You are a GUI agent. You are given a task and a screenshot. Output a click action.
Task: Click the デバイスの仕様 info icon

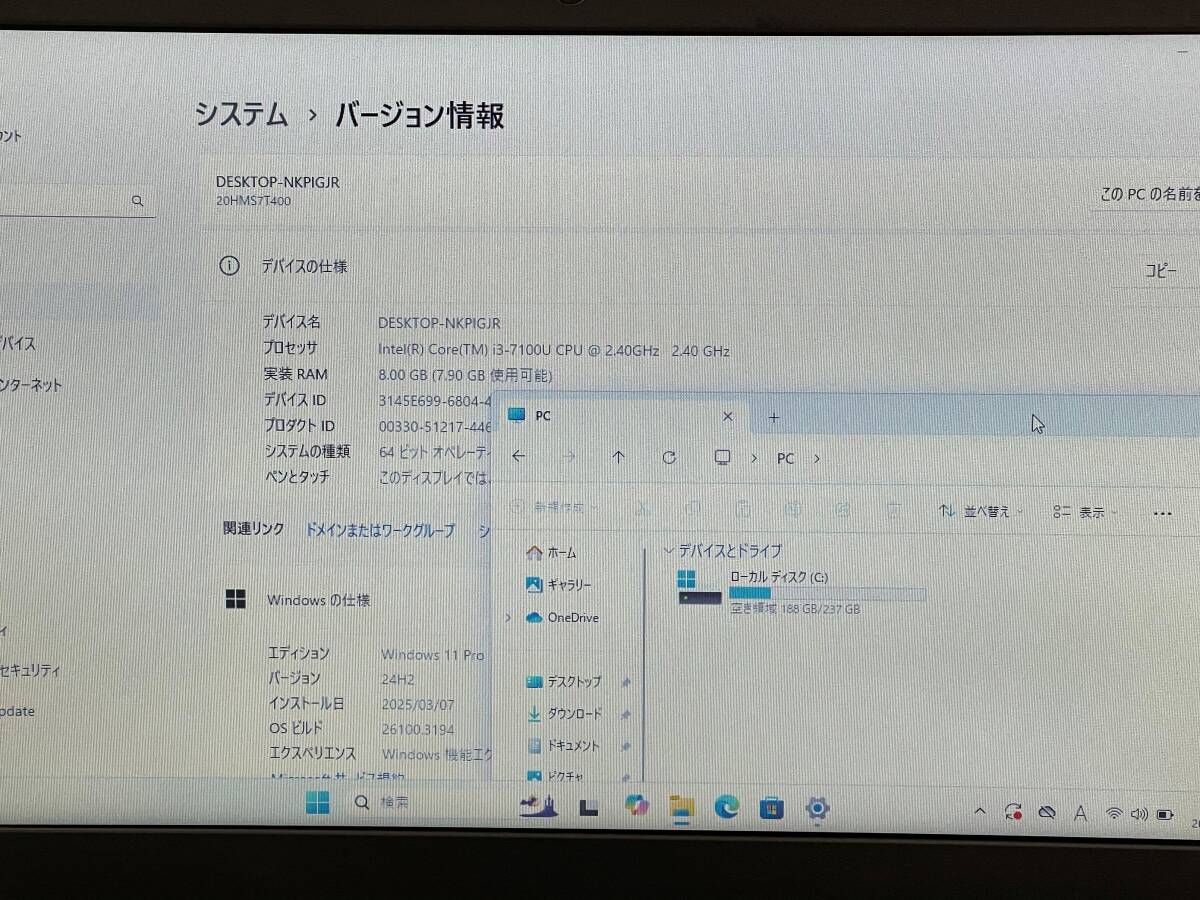pyautogui.click(x=229, y=266)
